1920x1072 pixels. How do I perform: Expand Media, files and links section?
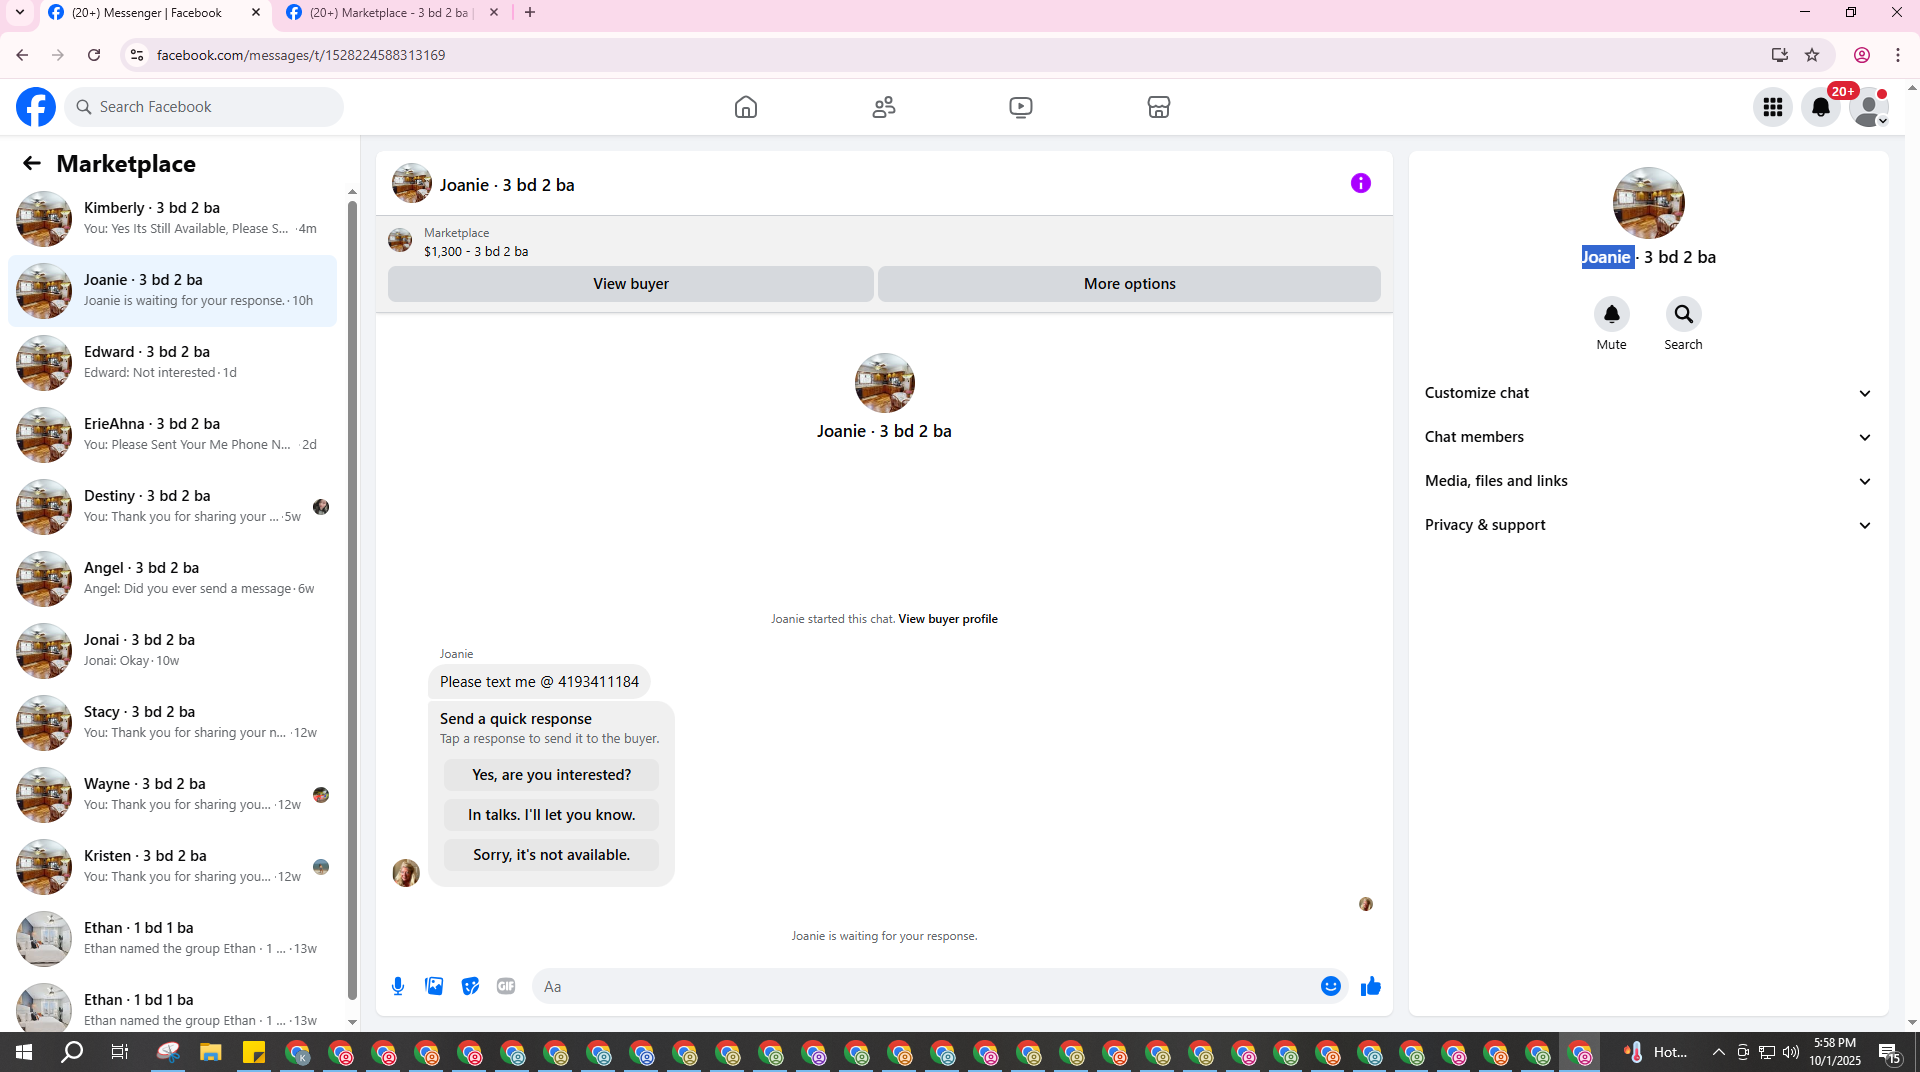click(1648, 481)
